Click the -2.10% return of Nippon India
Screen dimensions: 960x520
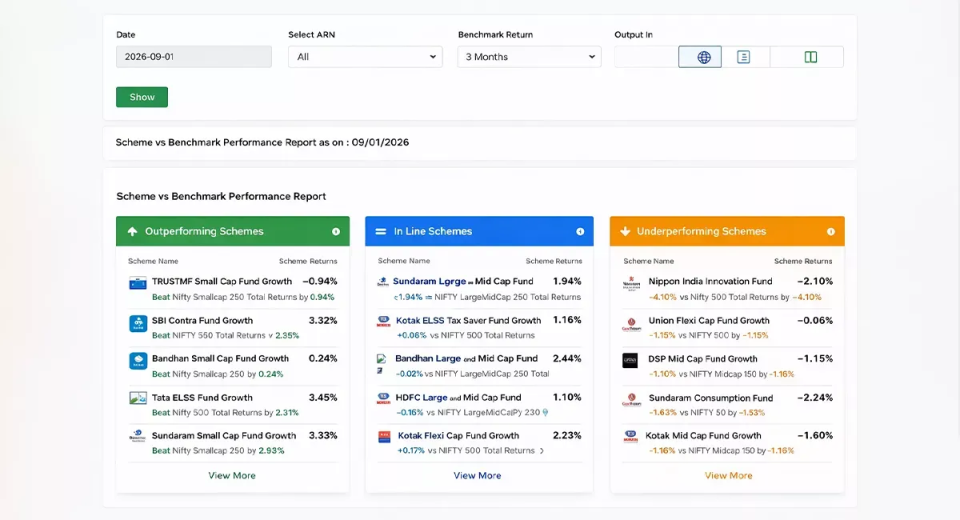[815, 281]
